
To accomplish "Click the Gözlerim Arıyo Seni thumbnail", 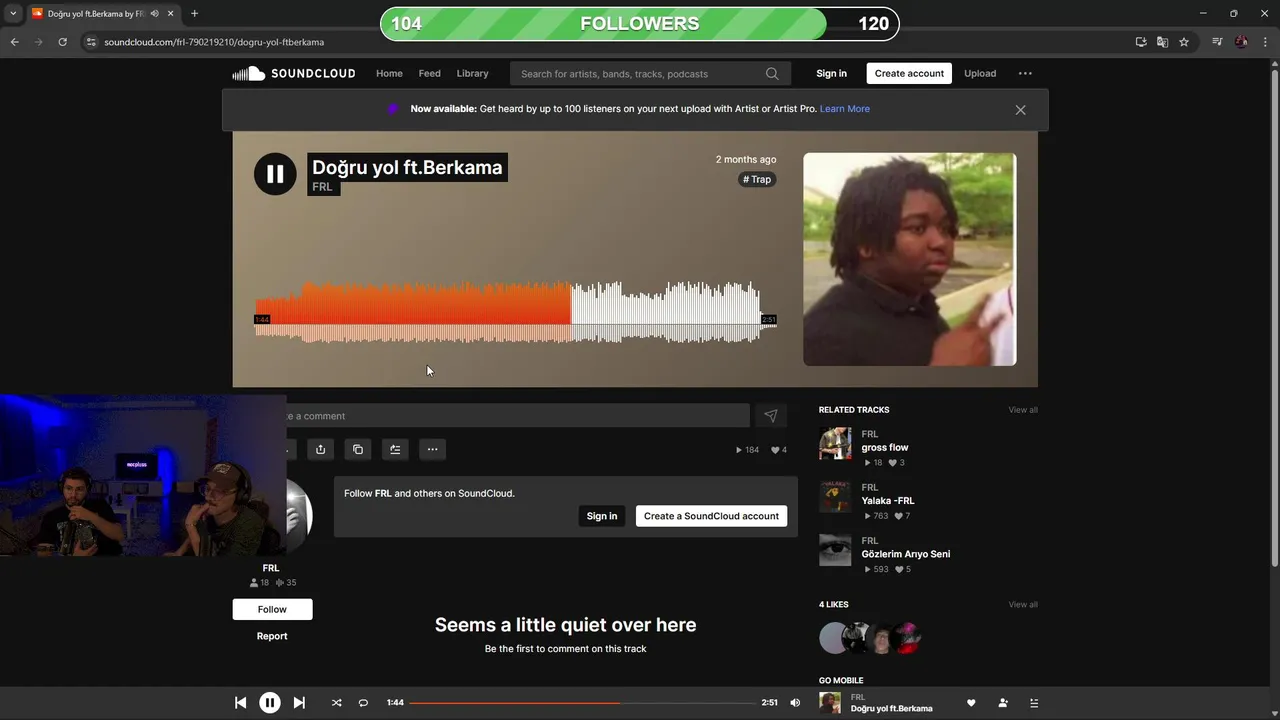I will click(x=835, y=550).
